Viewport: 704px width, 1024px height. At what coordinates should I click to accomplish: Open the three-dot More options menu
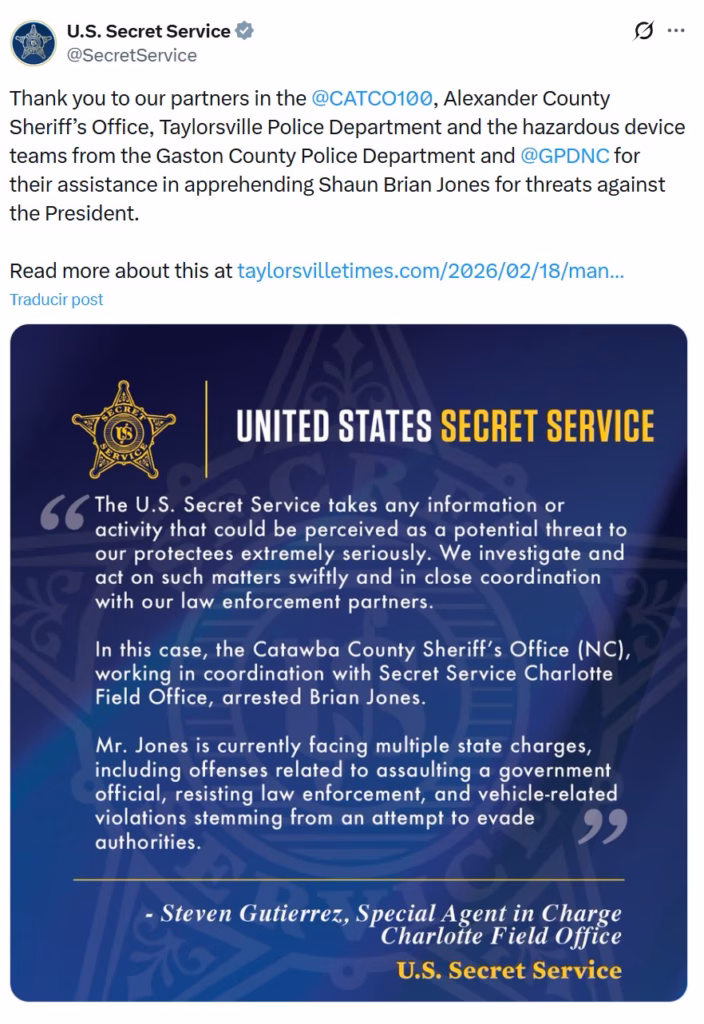(x=676, y=31)
